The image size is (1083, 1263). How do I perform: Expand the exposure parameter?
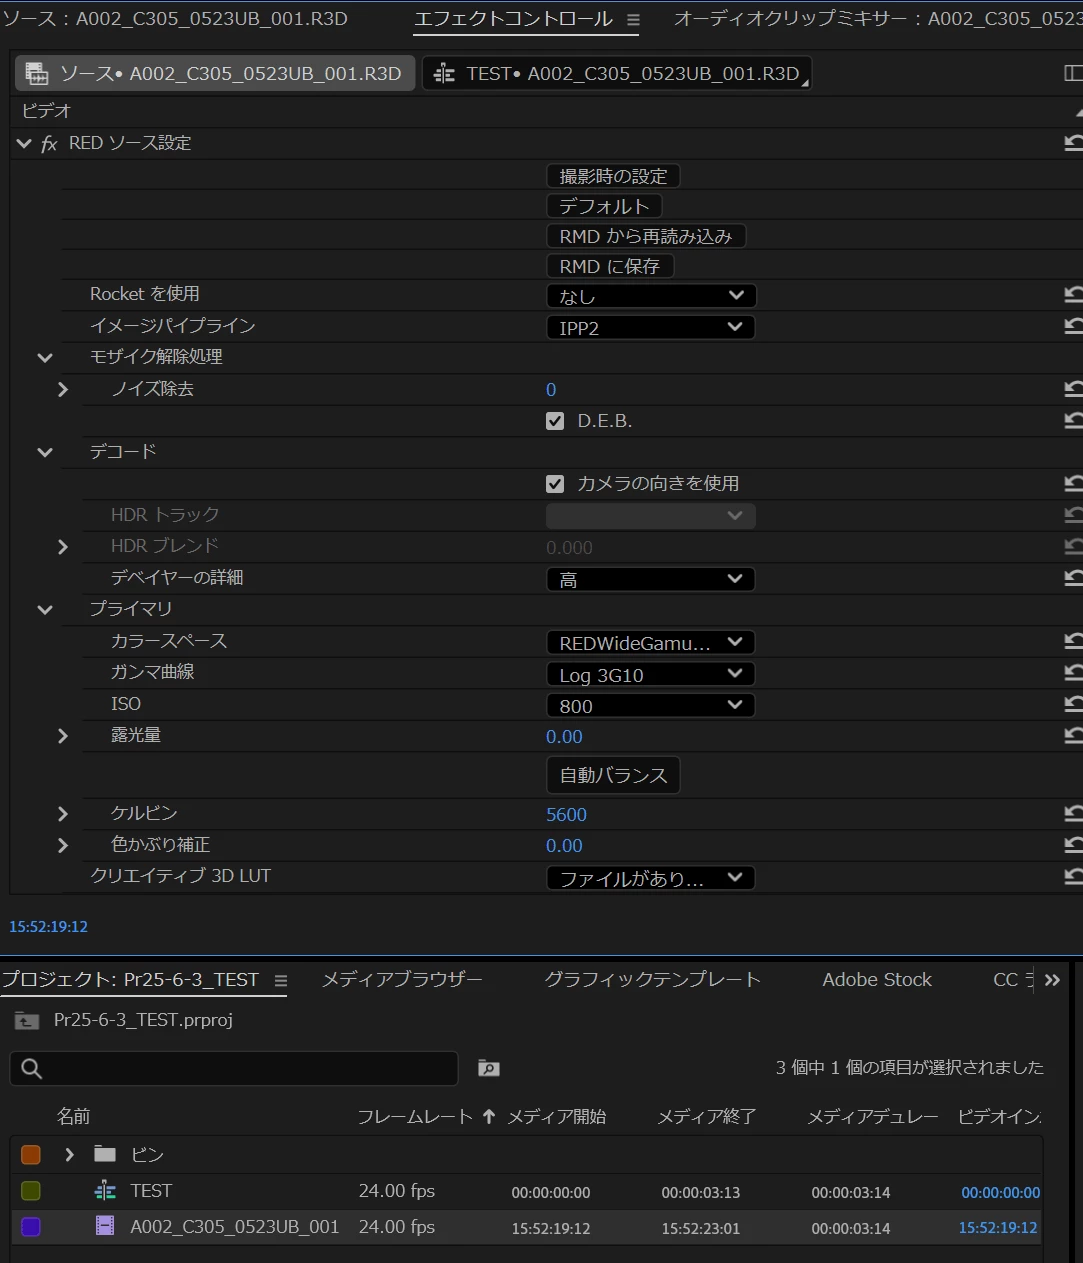[63, 736]
